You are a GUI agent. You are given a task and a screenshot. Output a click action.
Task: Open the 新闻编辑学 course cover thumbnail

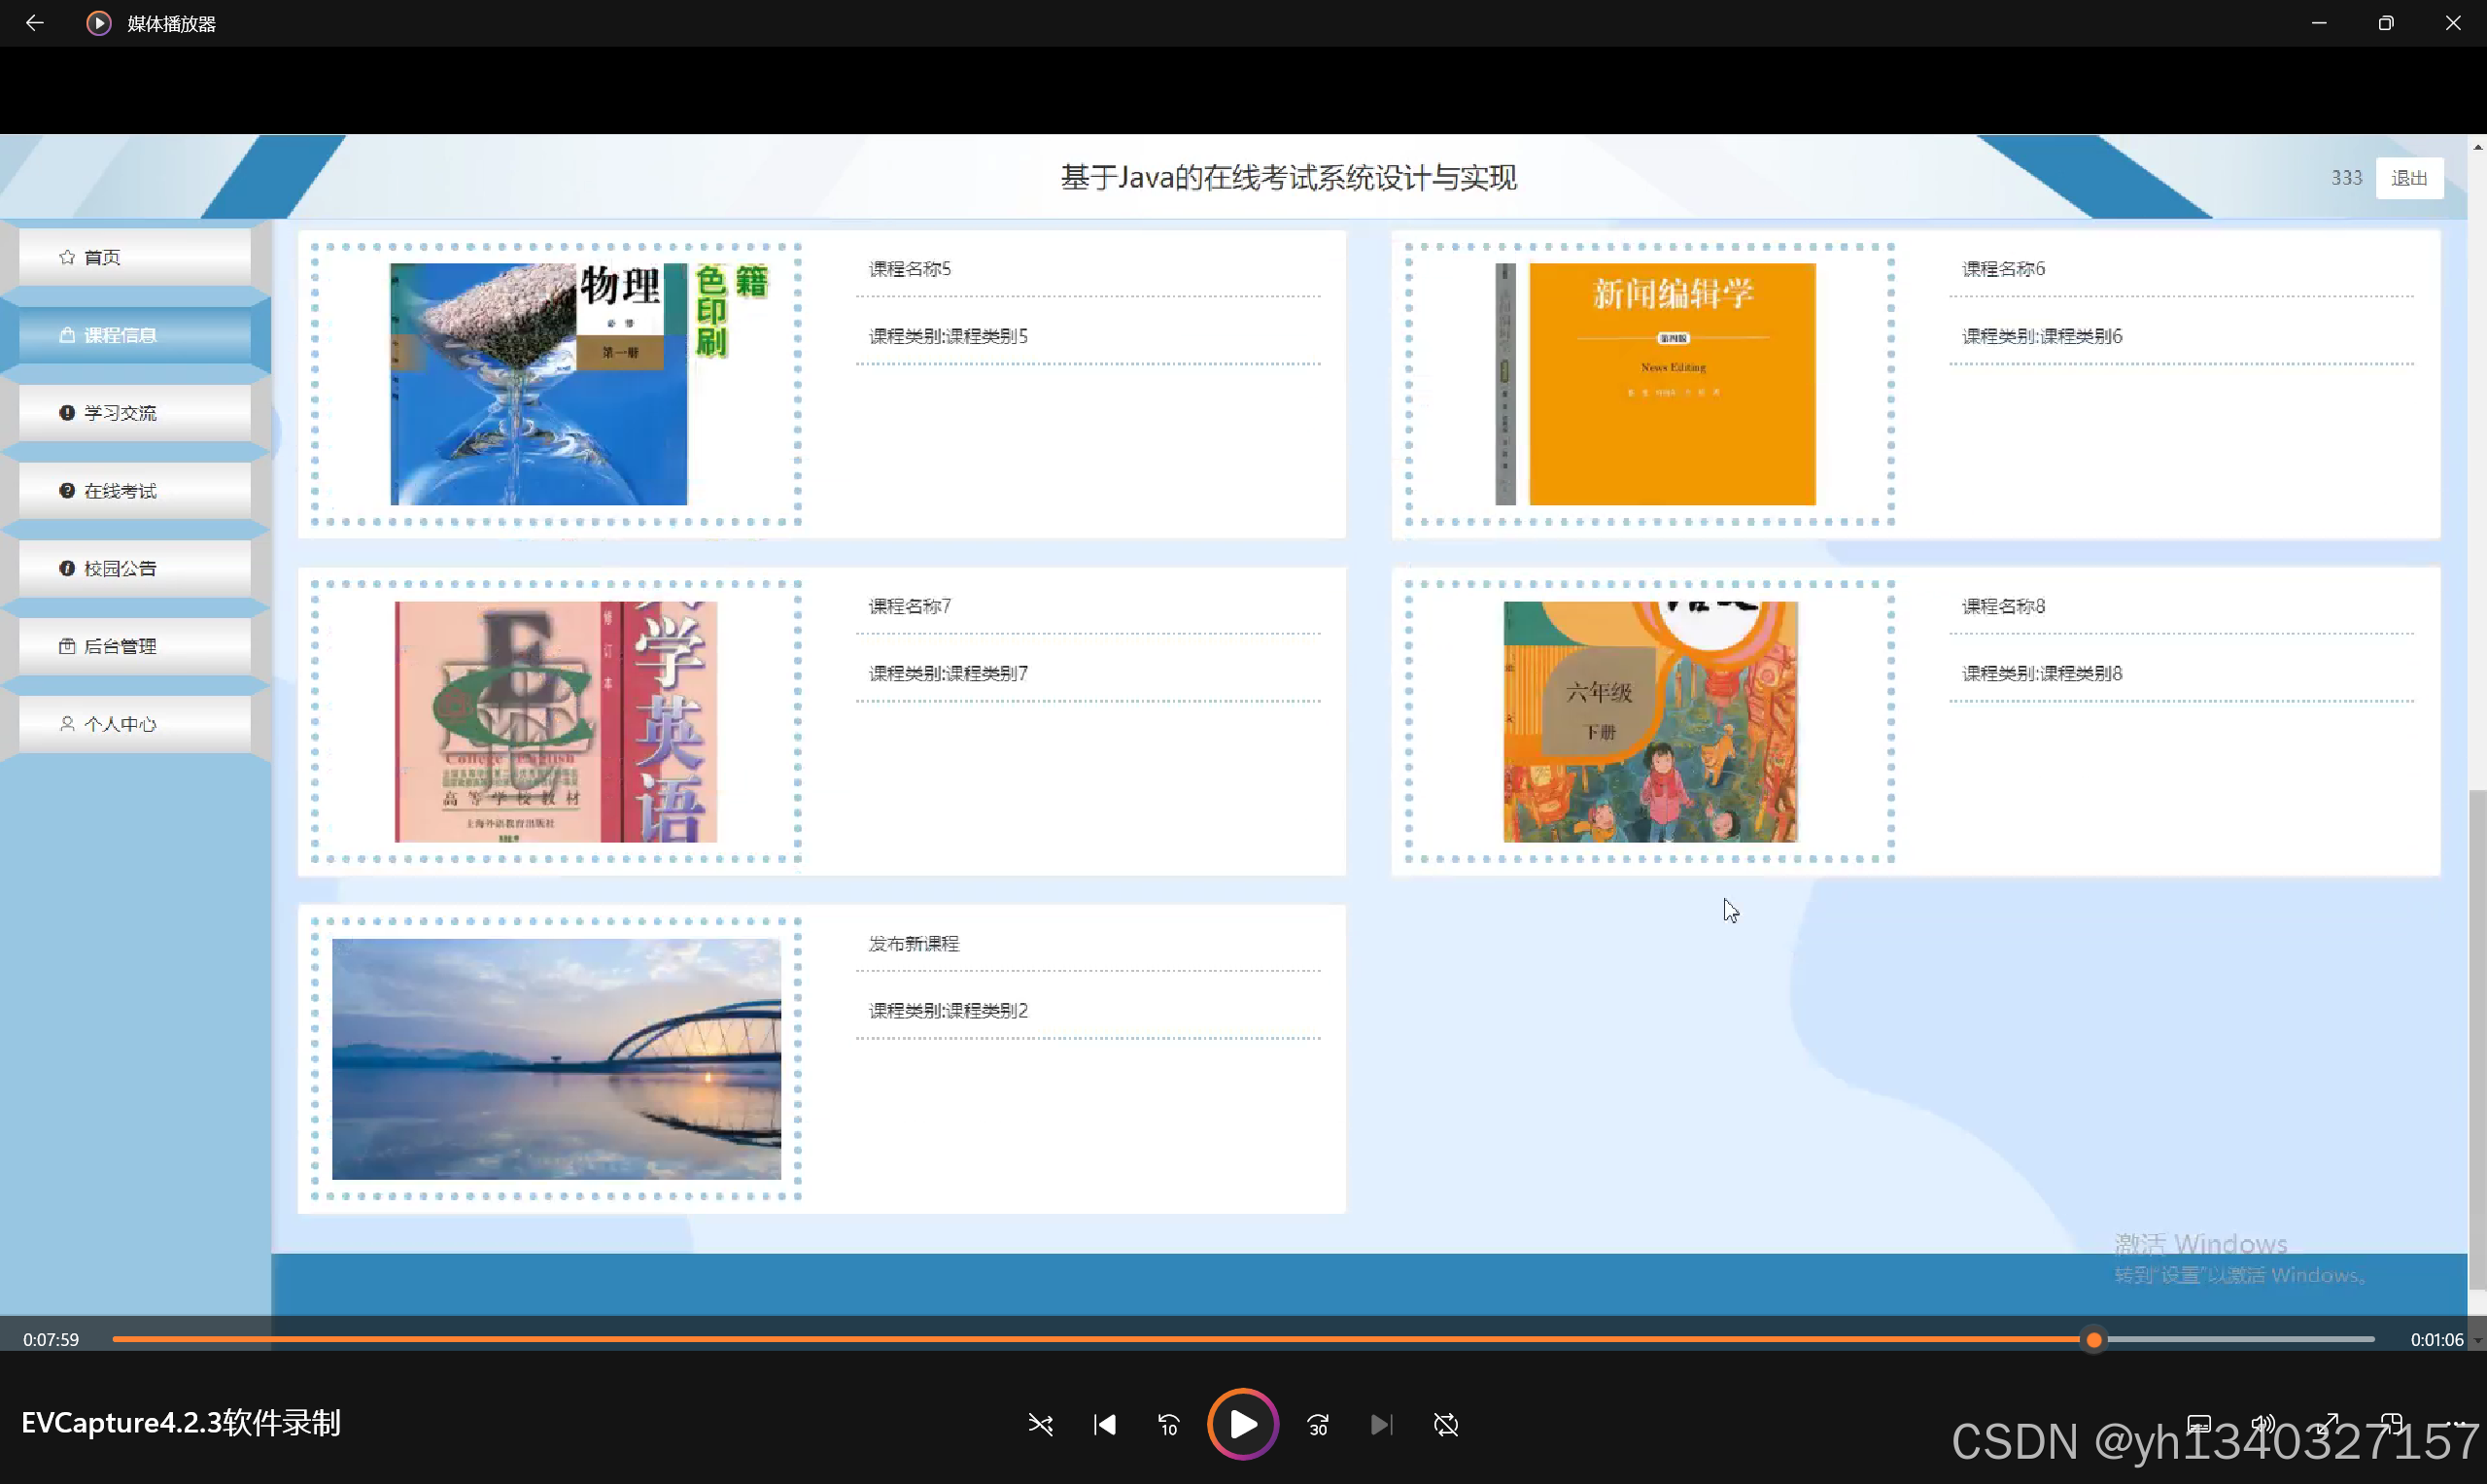pyautogui.click(x=1671, y=384)
